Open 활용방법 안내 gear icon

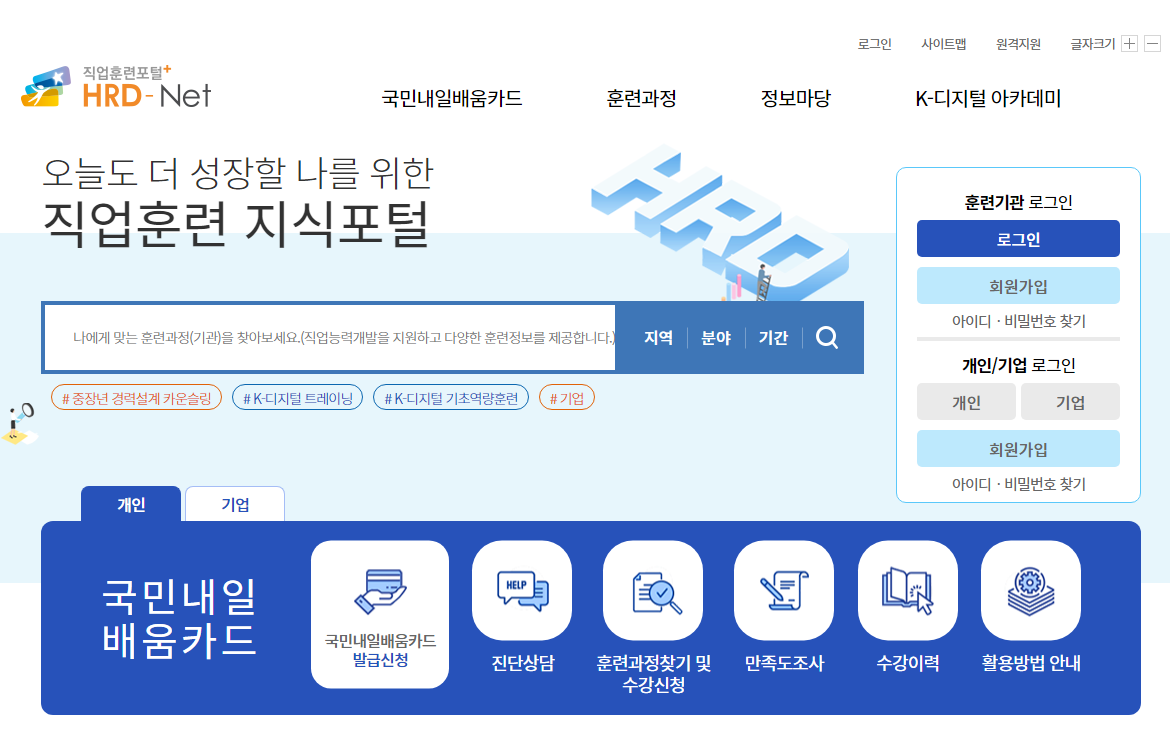click(x=1030, y=590)
